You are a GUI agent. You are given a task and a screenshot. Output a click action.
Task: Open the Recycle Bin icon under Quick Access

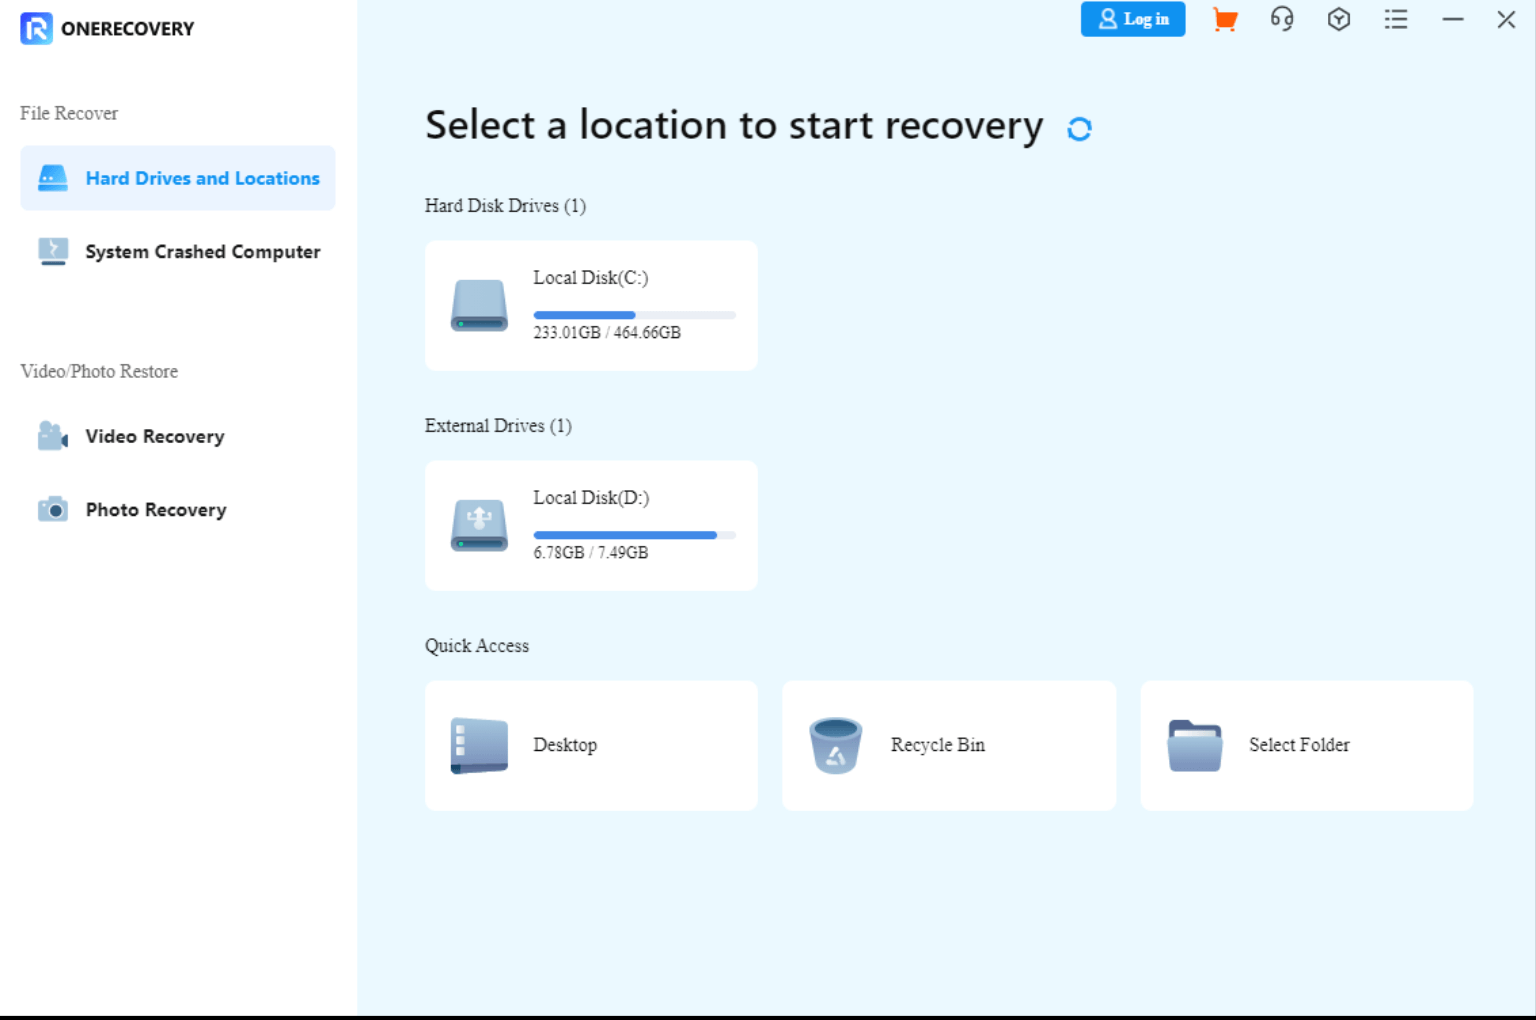click(x=836, y=745)
